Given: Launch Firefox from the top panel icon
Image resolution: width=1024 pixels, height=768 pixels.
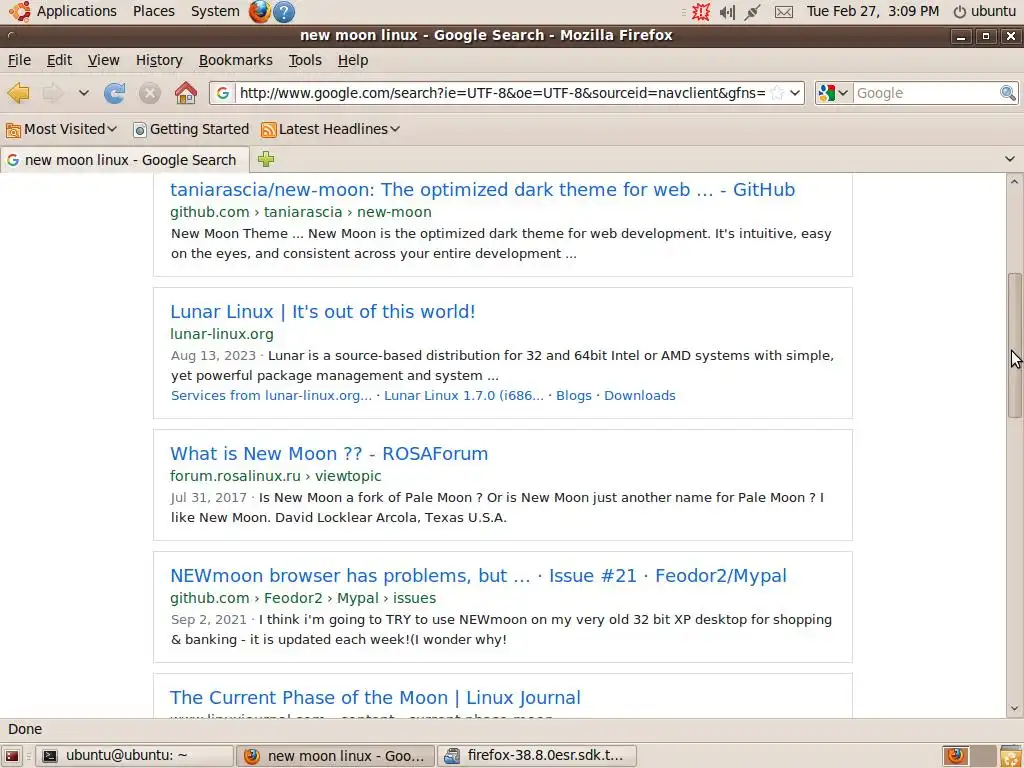Looking at the screenshot, I should 259,11.
